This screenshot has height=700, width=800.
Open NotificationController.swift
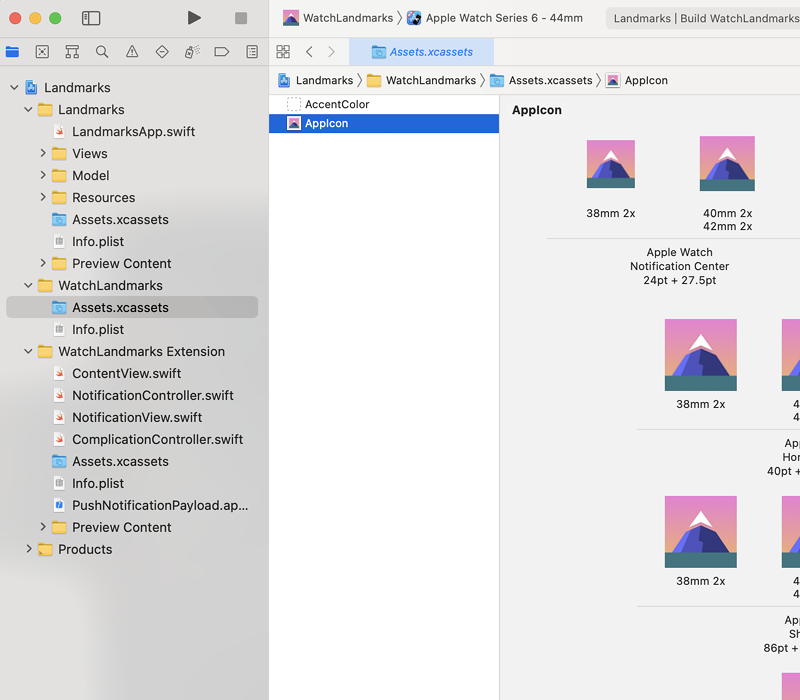click(132, 395)
